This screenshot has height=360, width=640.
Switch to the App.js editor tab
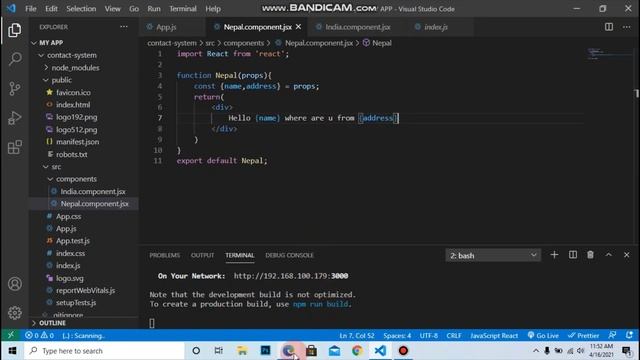point(166,27)
